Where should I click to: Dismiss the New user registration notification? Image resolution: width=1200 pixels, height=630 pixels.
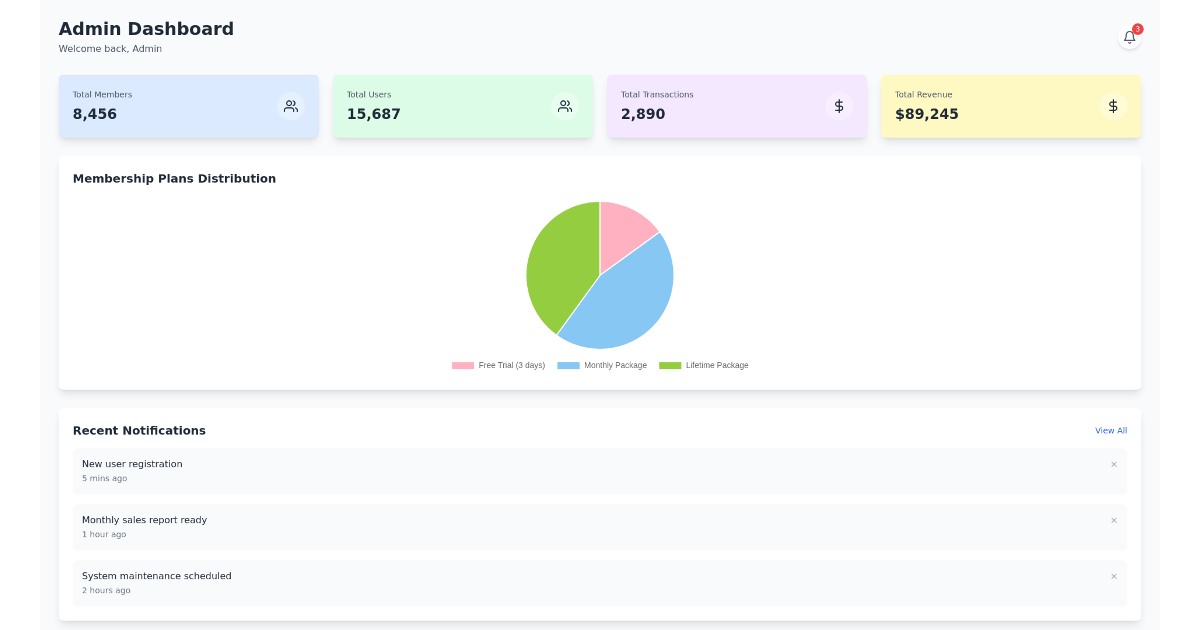click(x=1114, y=464)
